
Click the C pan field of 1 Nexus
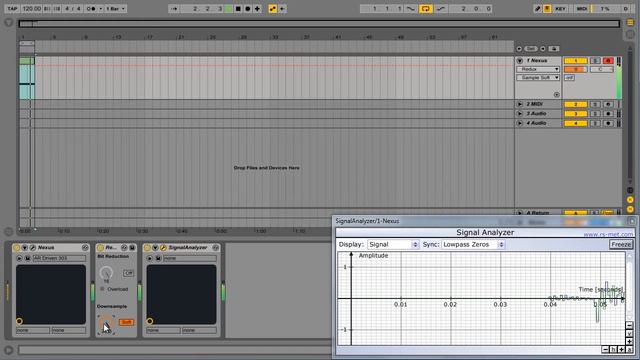point(601,69)
